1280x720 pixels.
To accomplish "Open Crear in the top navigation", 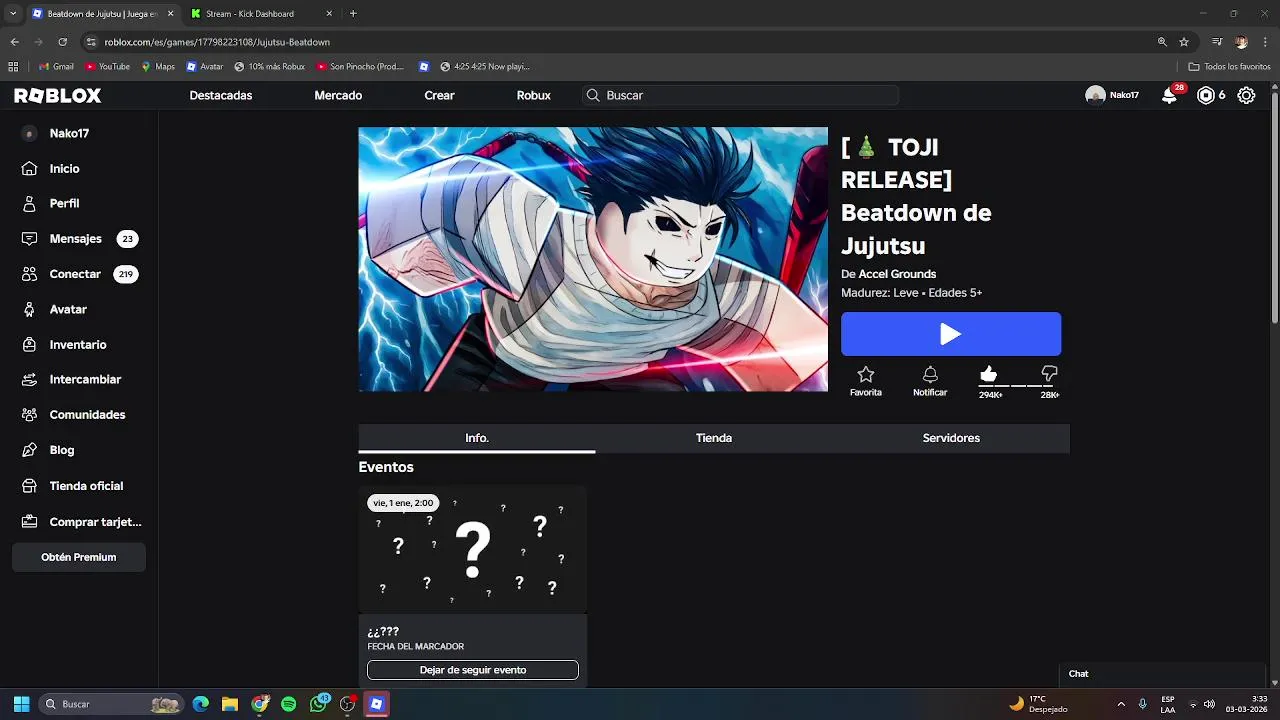I will click(x=439, y=96).
